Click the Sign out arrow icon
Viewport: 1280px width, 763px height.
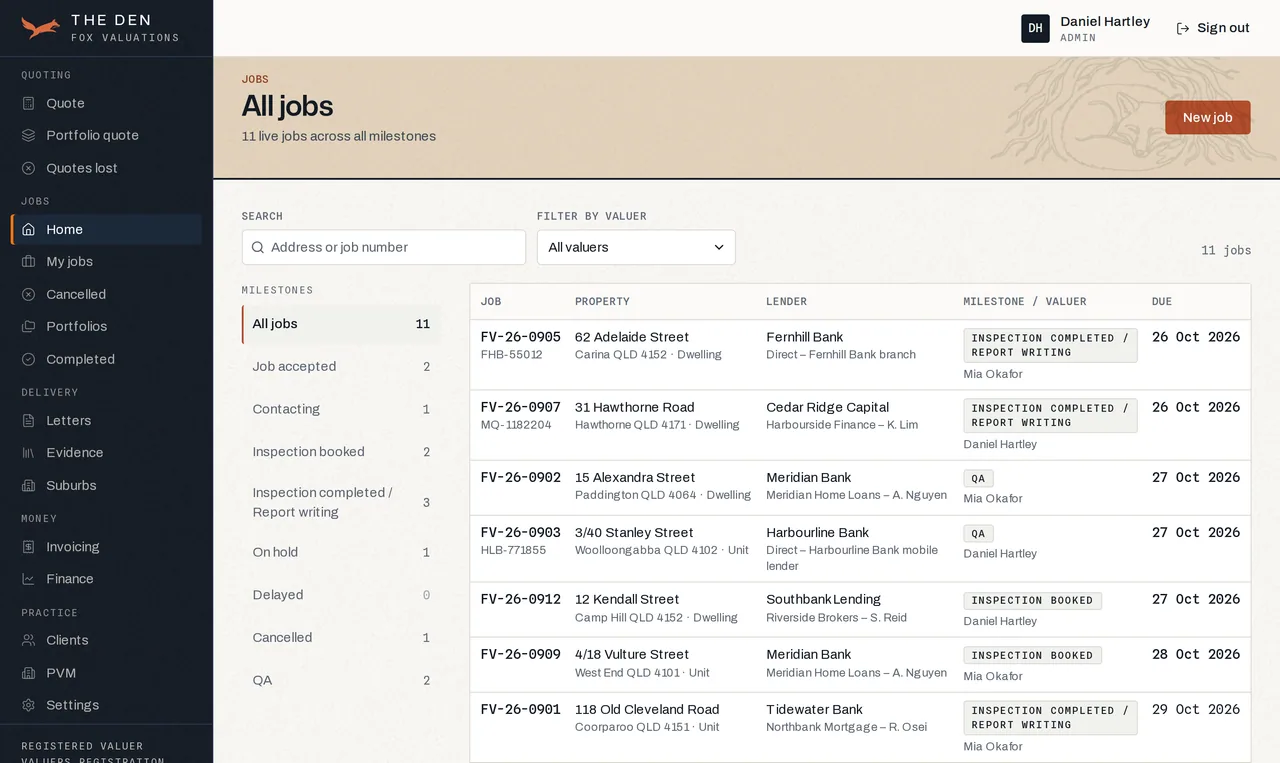click(1183, 28)
